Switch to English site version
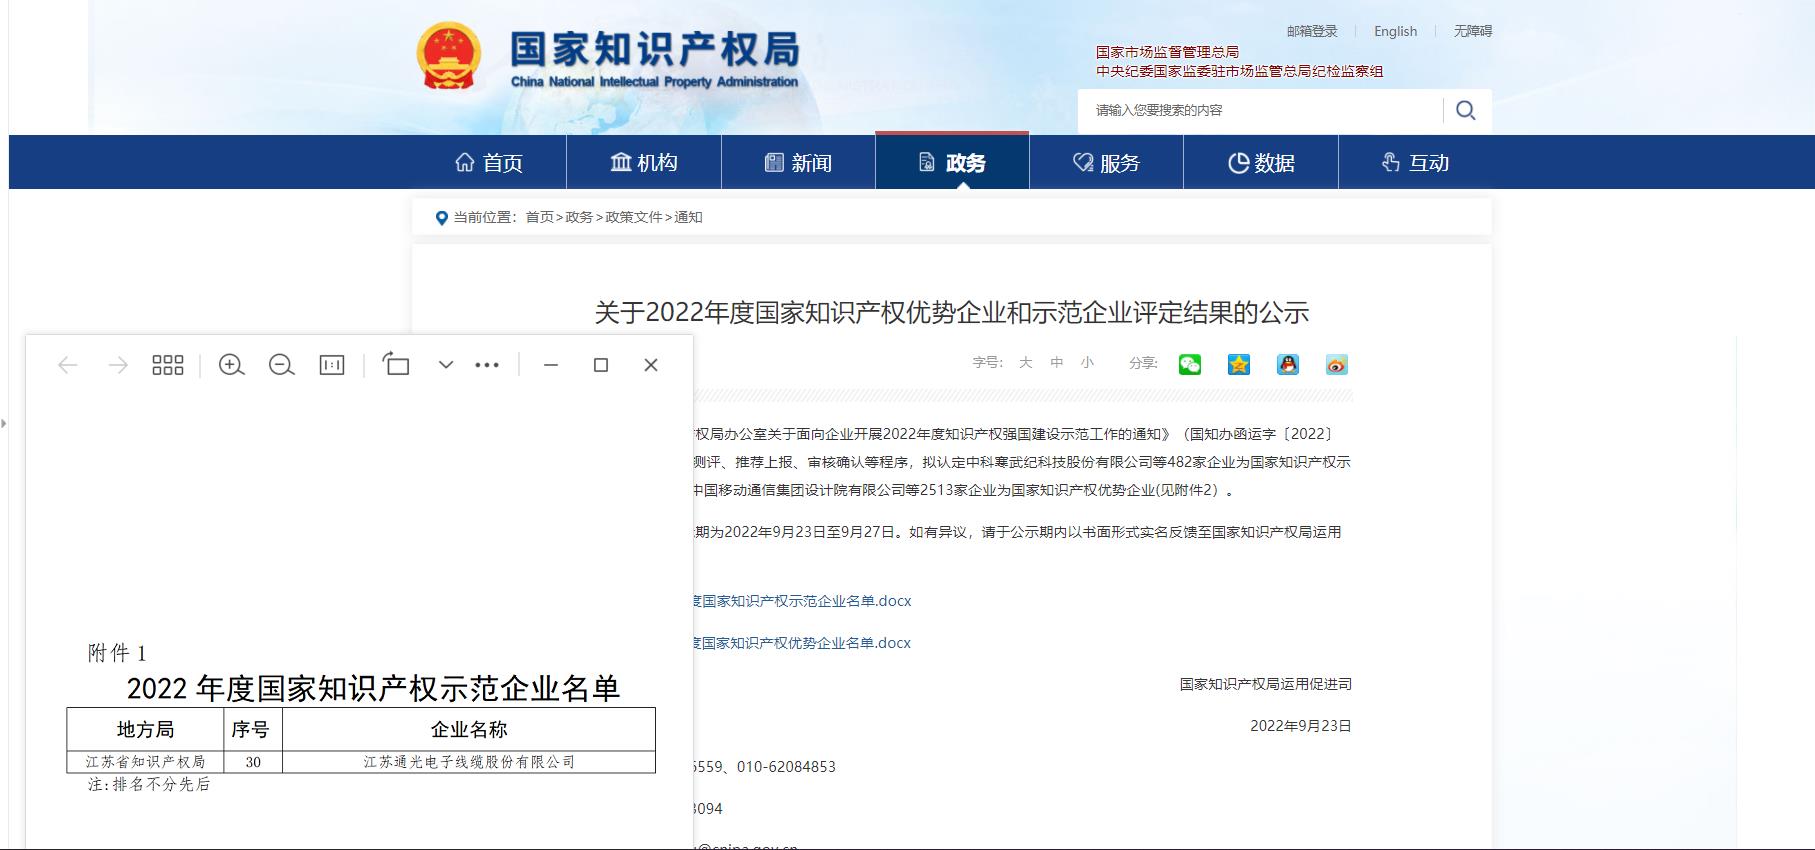 pos(1395,31)
